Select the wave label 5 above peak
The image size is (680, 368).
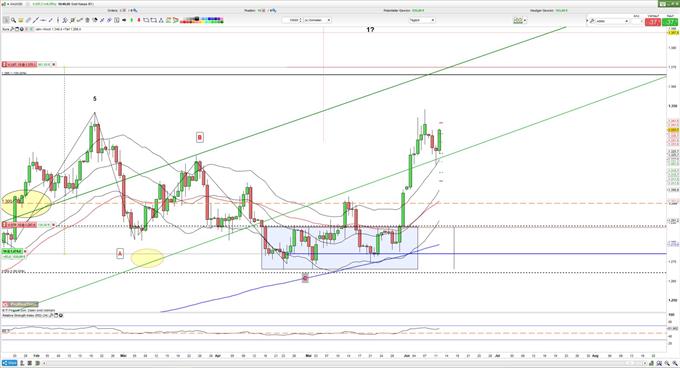[x=95, y=99]
